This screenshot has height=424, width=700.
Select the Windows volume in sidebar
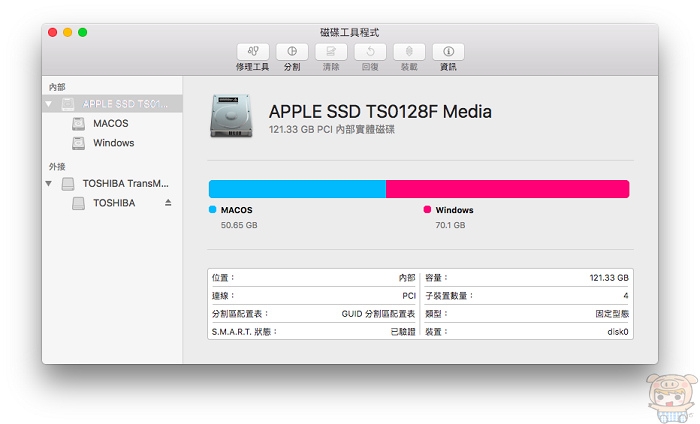tap(112, 143)
